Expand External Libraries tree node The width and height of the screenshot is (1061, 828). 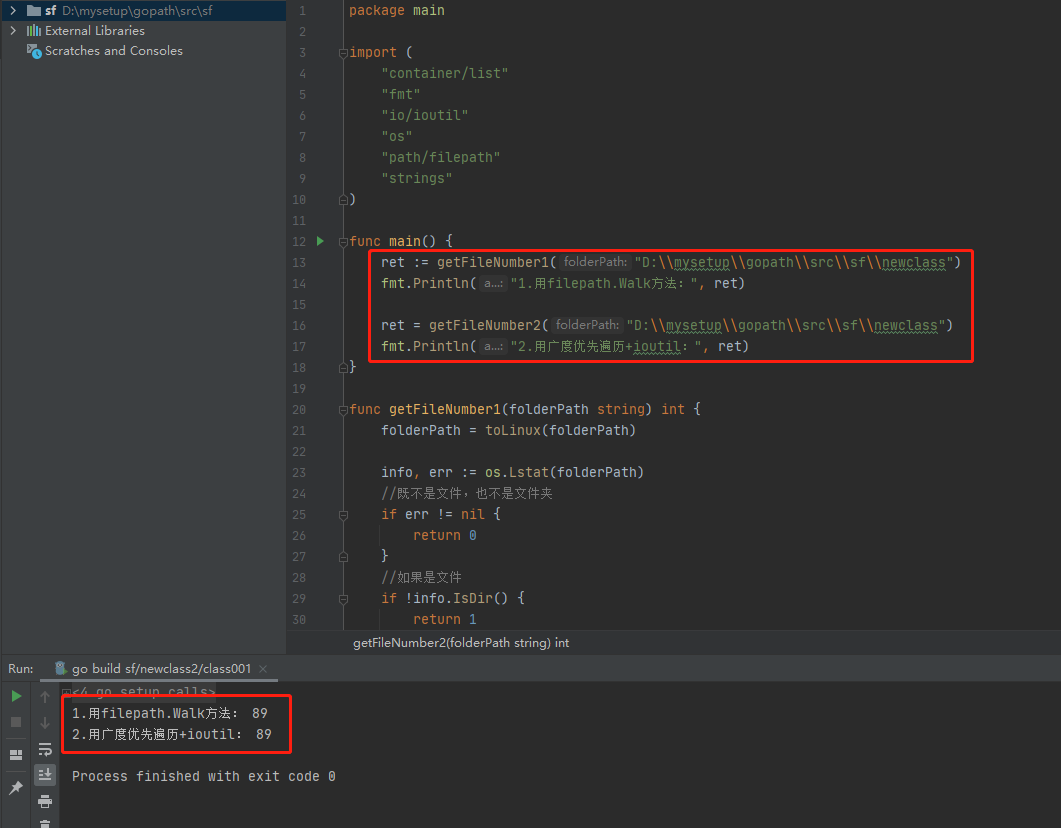point(13,30)
